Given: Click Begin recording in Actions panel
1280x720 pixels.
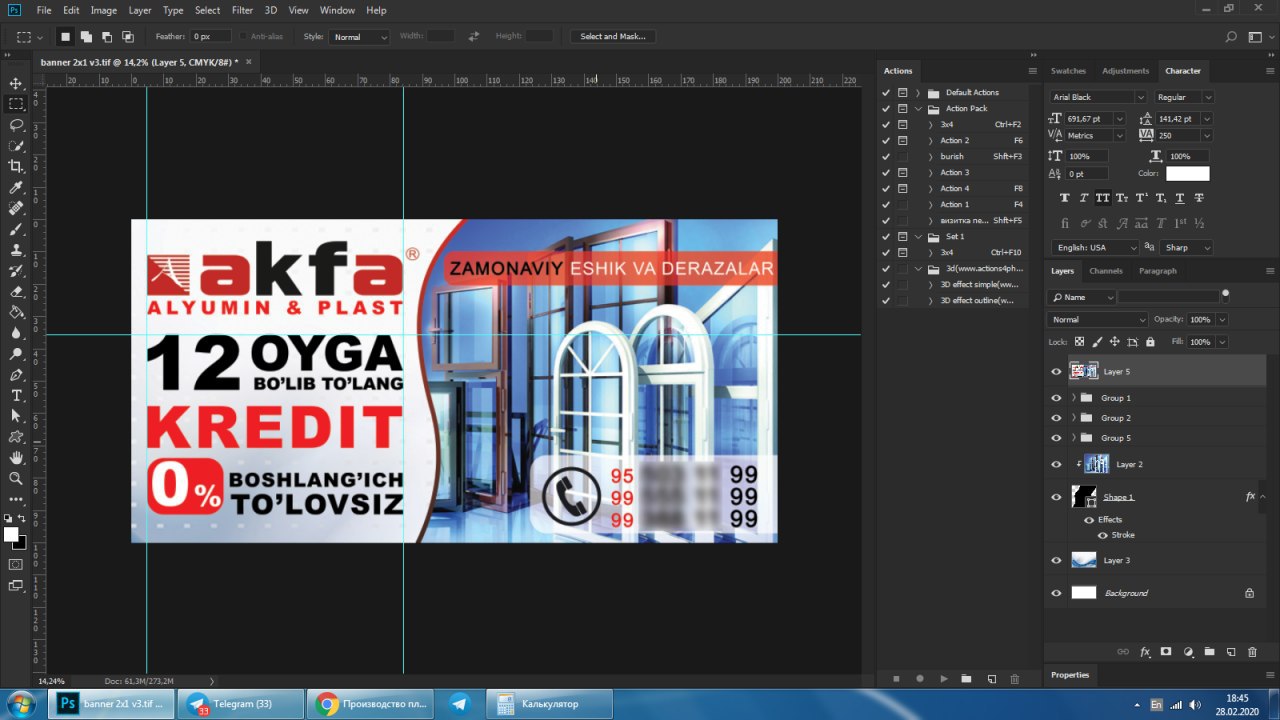Looking at the screenshot, I should [x=920, y=679].
